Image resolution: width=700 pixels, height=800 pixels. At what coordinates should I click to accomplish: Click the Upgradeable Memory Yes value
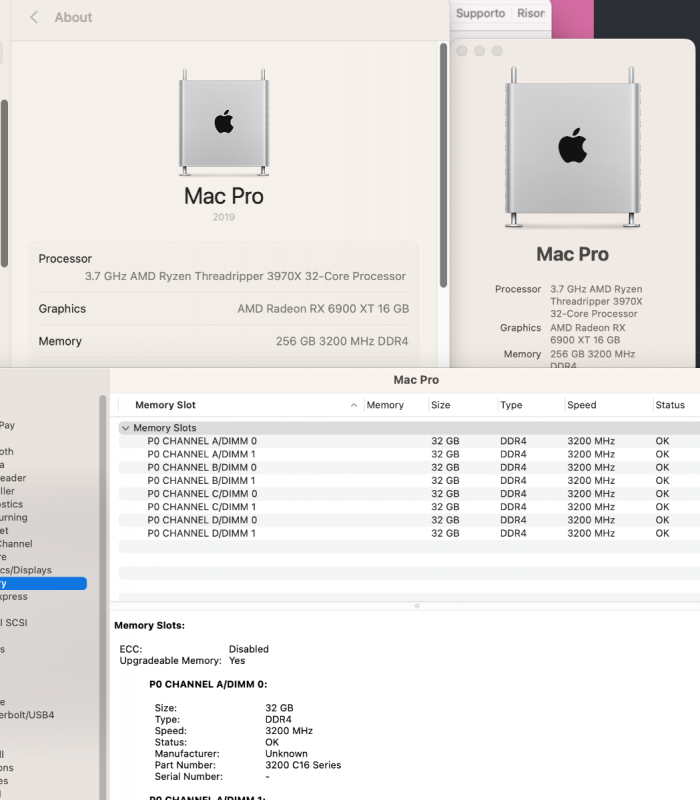click(237, 661)
